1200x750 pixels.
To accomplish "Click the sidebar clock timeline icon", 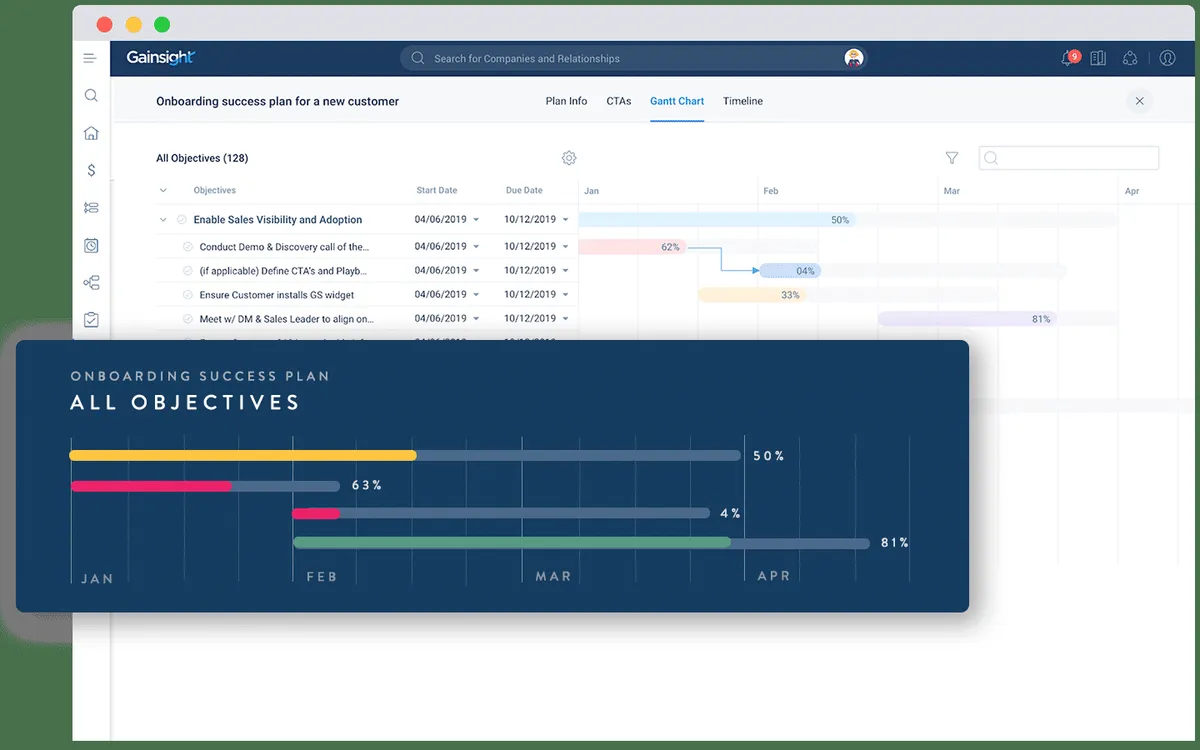I will click(91, 245).
